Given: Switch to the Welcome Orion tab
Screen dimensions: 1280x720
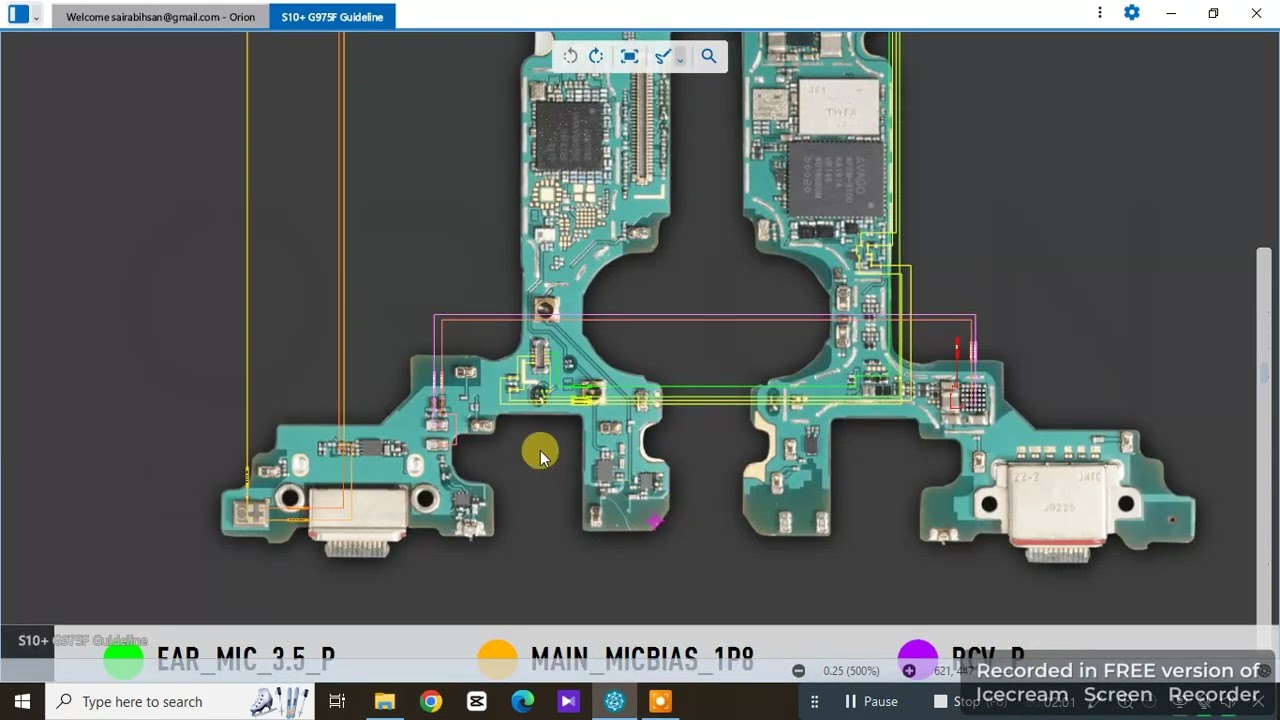Looking at the screenshot, I should (160, 17).
